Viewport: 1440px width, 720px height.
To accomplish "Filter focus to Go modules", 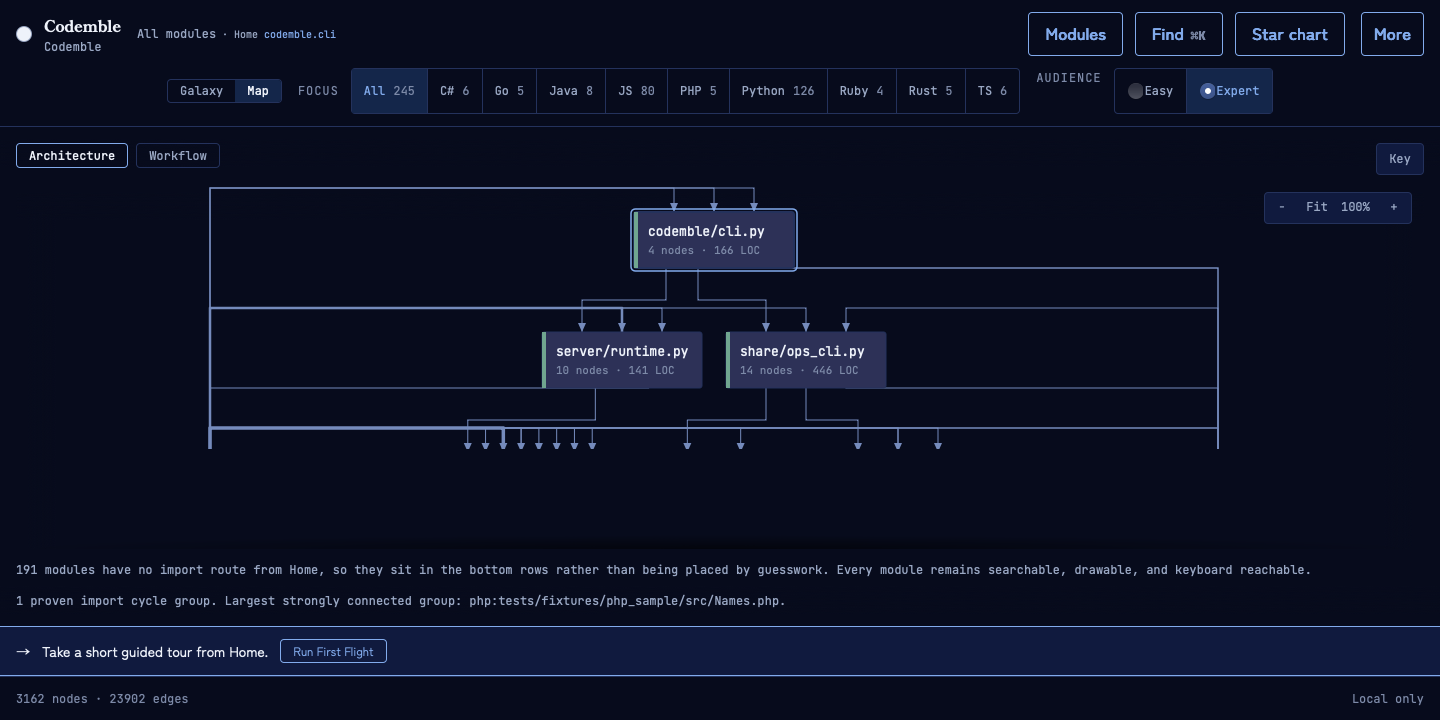I will click(509, 91).
